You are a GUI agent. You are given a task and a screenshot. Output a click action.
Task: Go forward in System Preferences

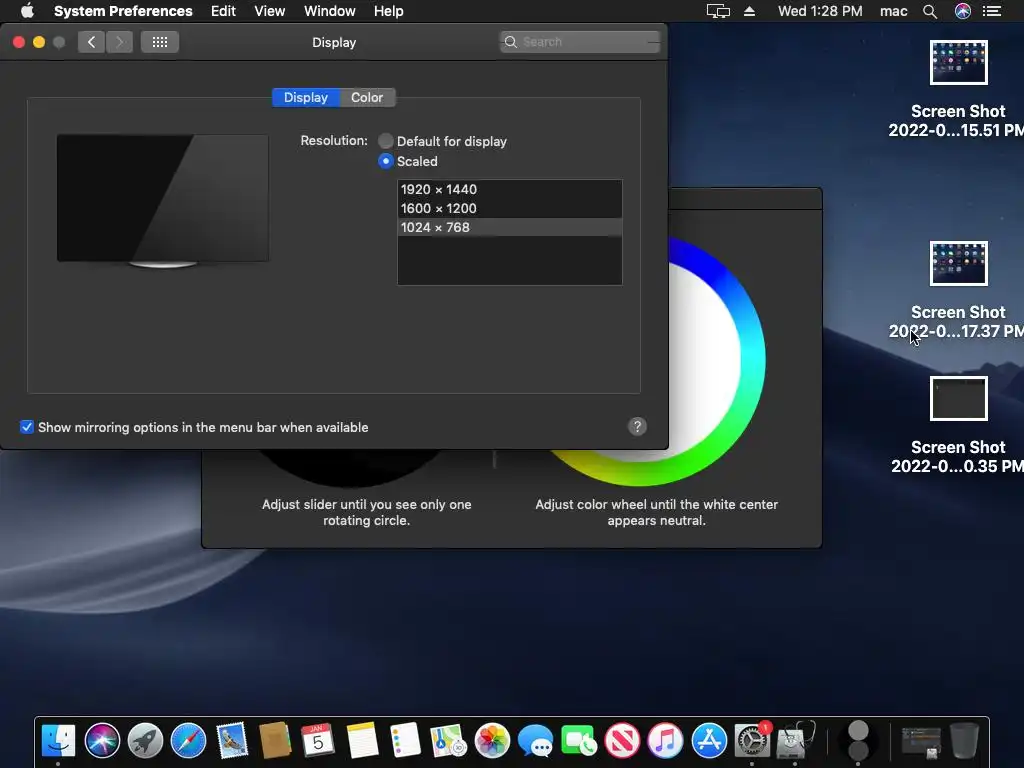119,42
